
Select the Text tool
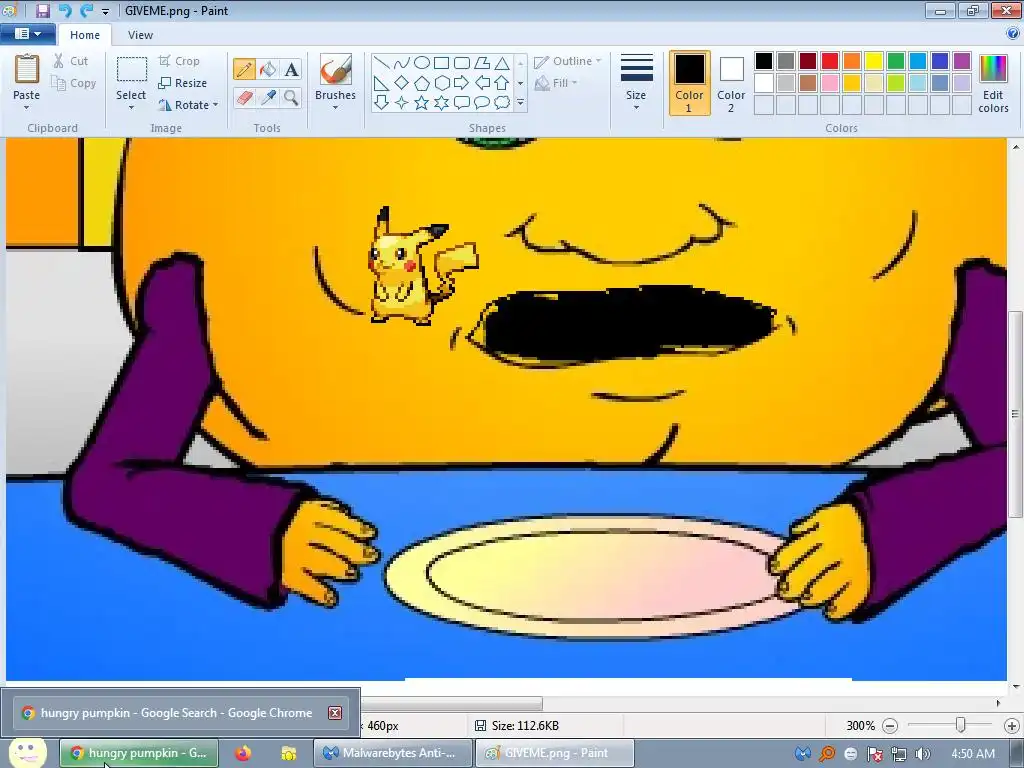tap(291, 69)
